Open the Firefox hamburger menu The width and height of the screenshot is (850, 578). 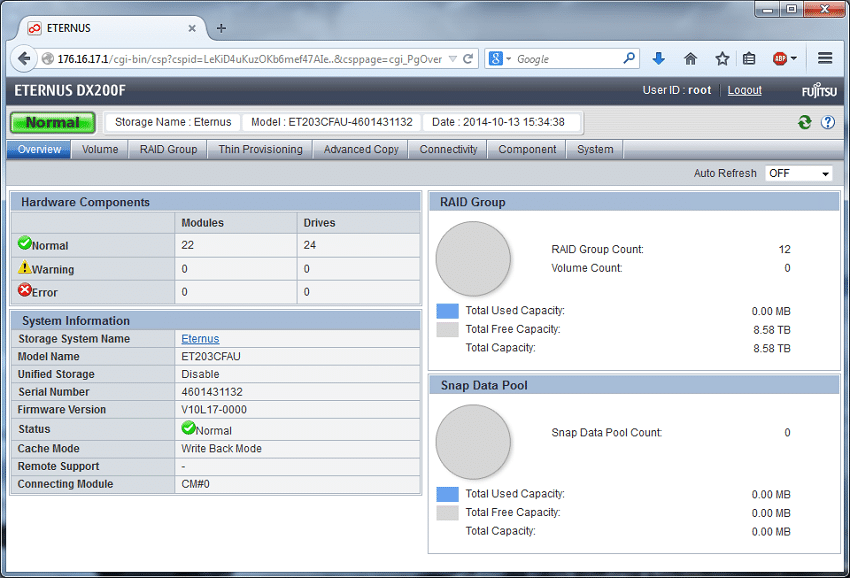click(x=825, y=58)
